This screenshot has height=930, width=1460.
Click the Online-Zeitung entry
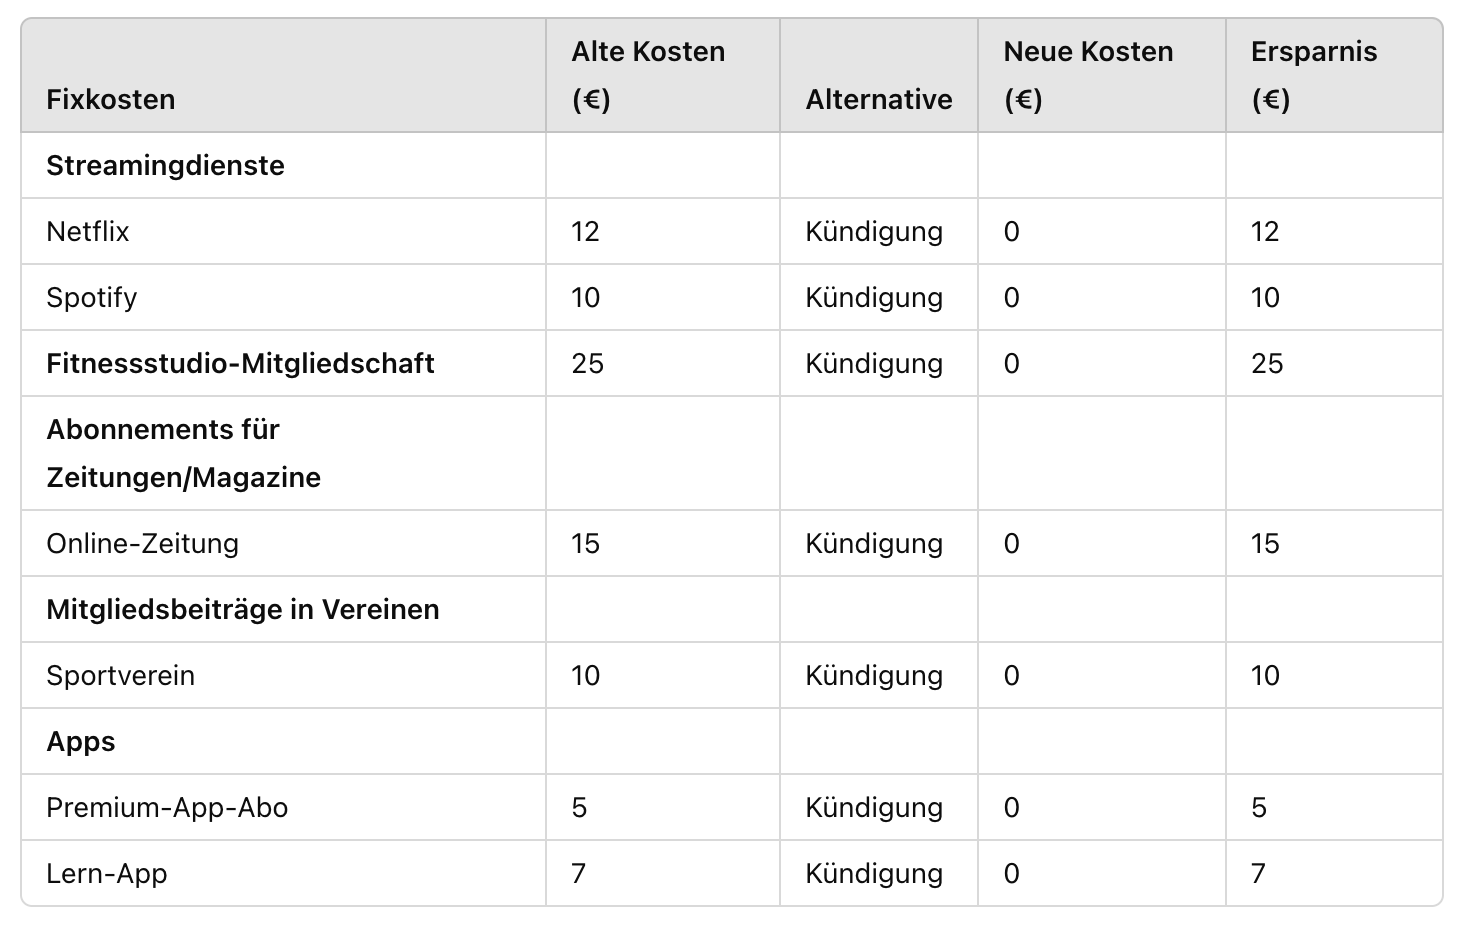142,543
